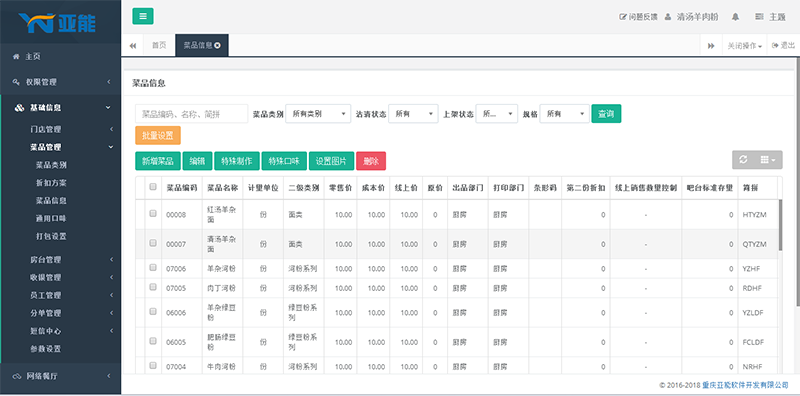Screen dimensions: 800x396
Task: Go to 主页 in the sidebar
Action: click(x=61, y=57)
